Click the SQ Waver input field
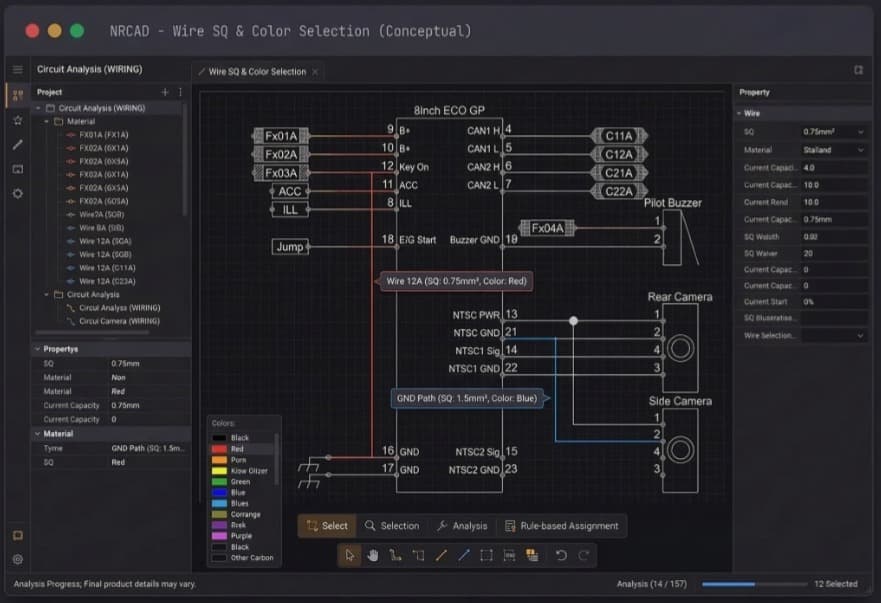This screenshot has width=881, height=603. pos(833,254)
